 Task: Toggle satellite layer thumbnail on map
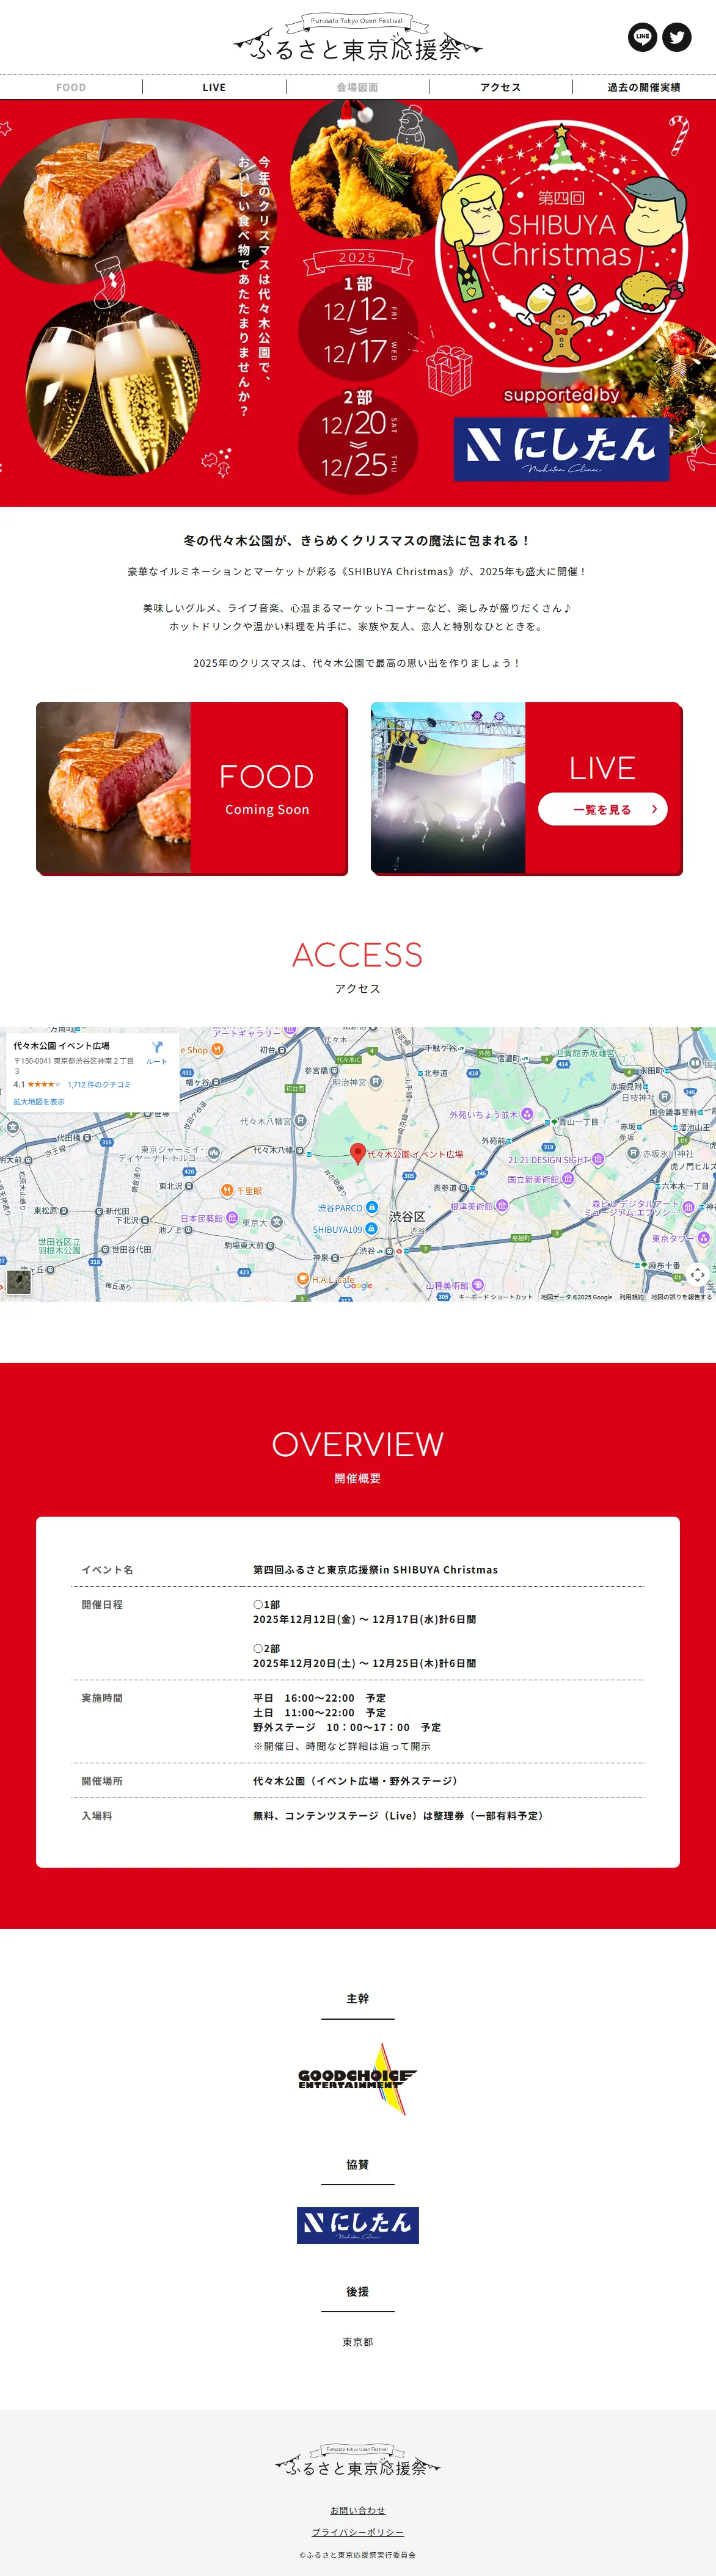pyautogui.click(x=19, y=1282)
